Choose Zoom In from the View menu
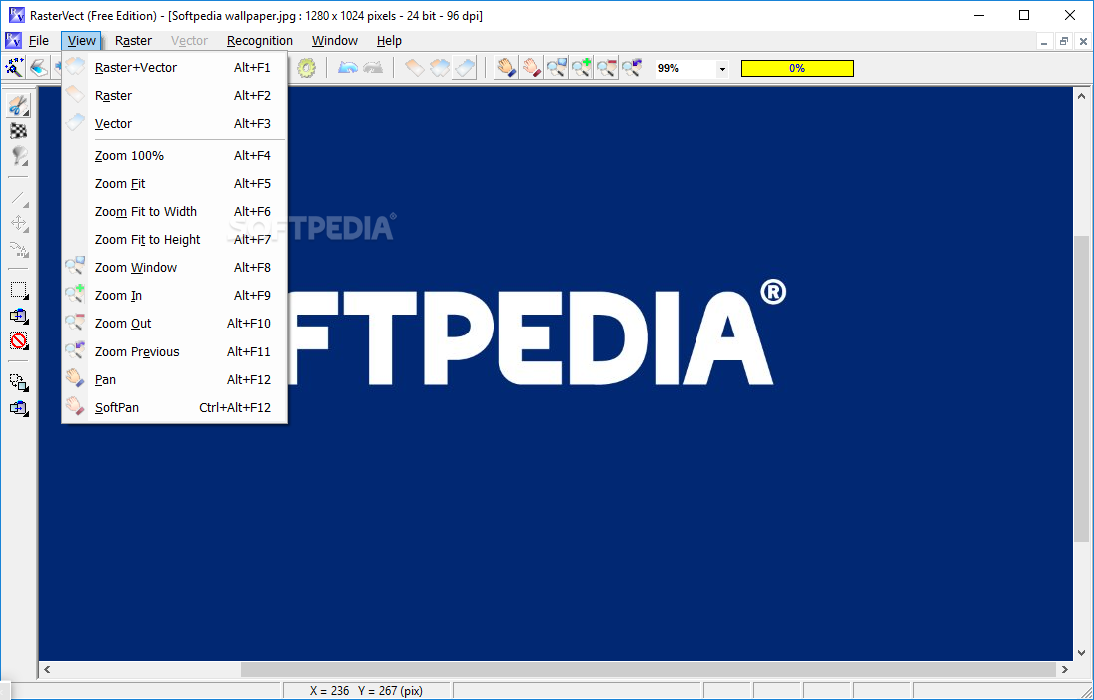Image resolution: width=1094 pixels, height=700 pixels. click(174, 295)
